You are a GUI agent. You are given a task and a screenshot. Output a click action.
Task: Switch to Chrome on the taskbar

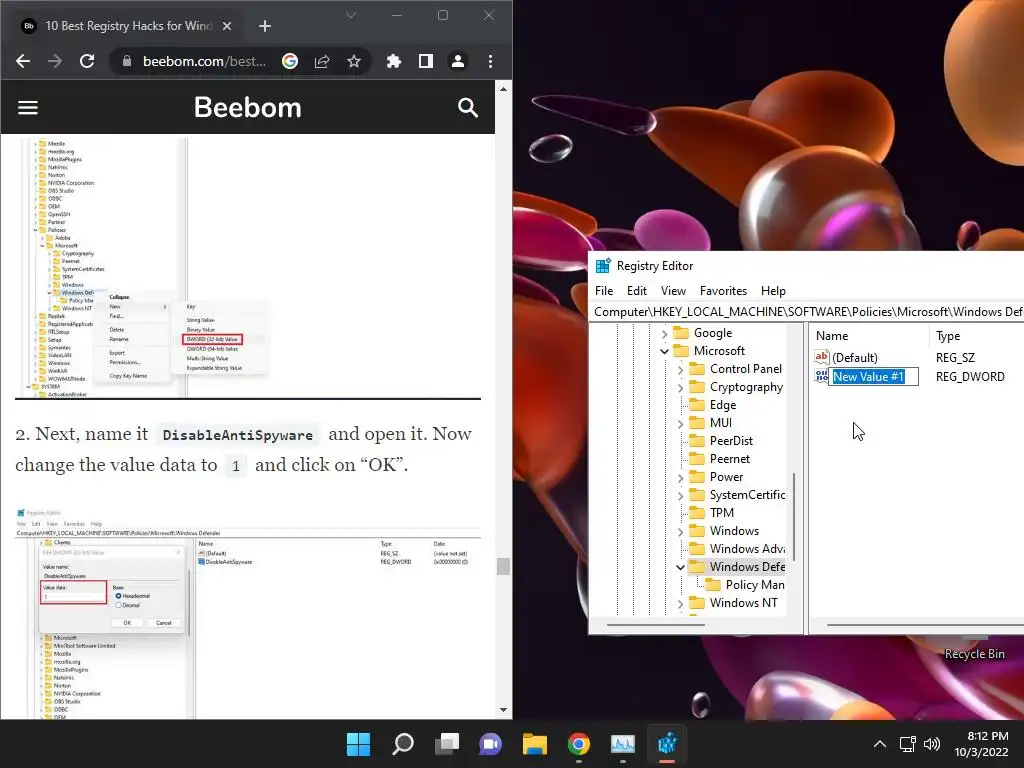pos(579,744)
